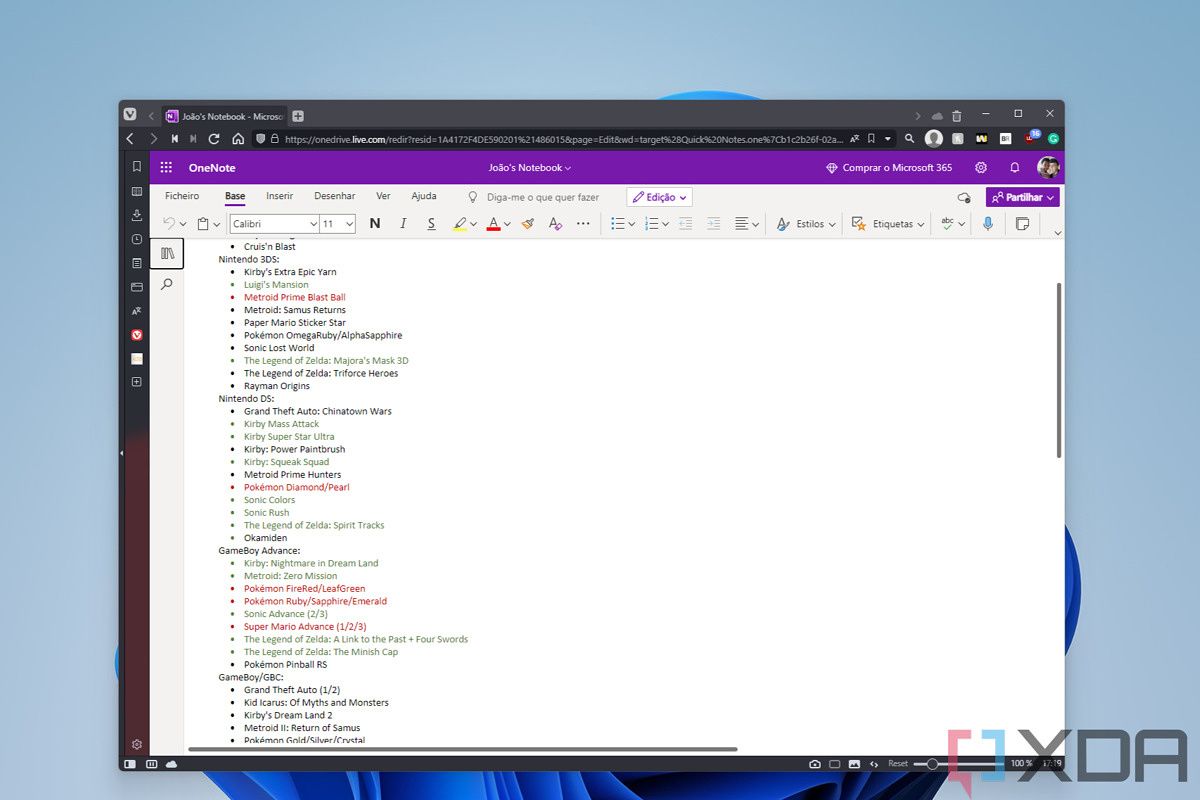Viewport: 1200px width, 800px height.
Task: Click the decrease indent icon
Action: click(x=685, y=224)
